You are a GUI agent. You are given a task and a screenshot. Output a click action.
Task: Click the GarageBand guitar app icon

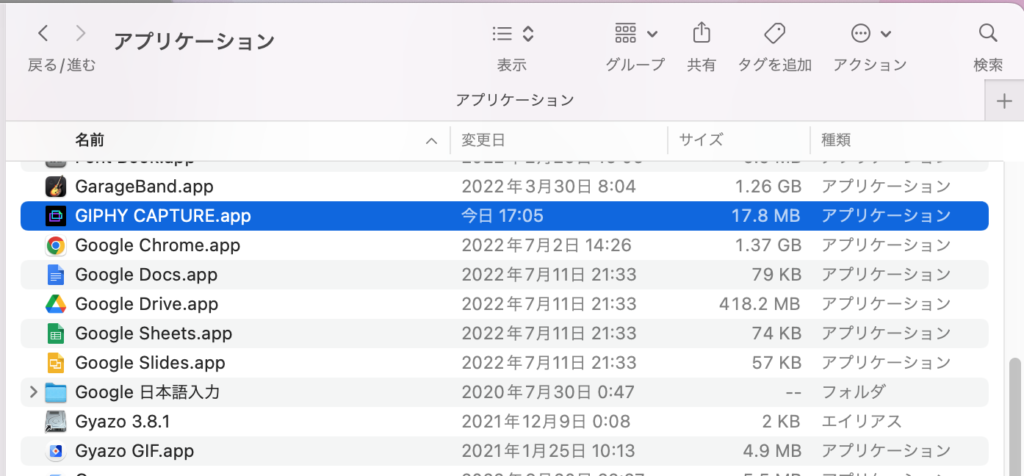(x=55, y=186)
